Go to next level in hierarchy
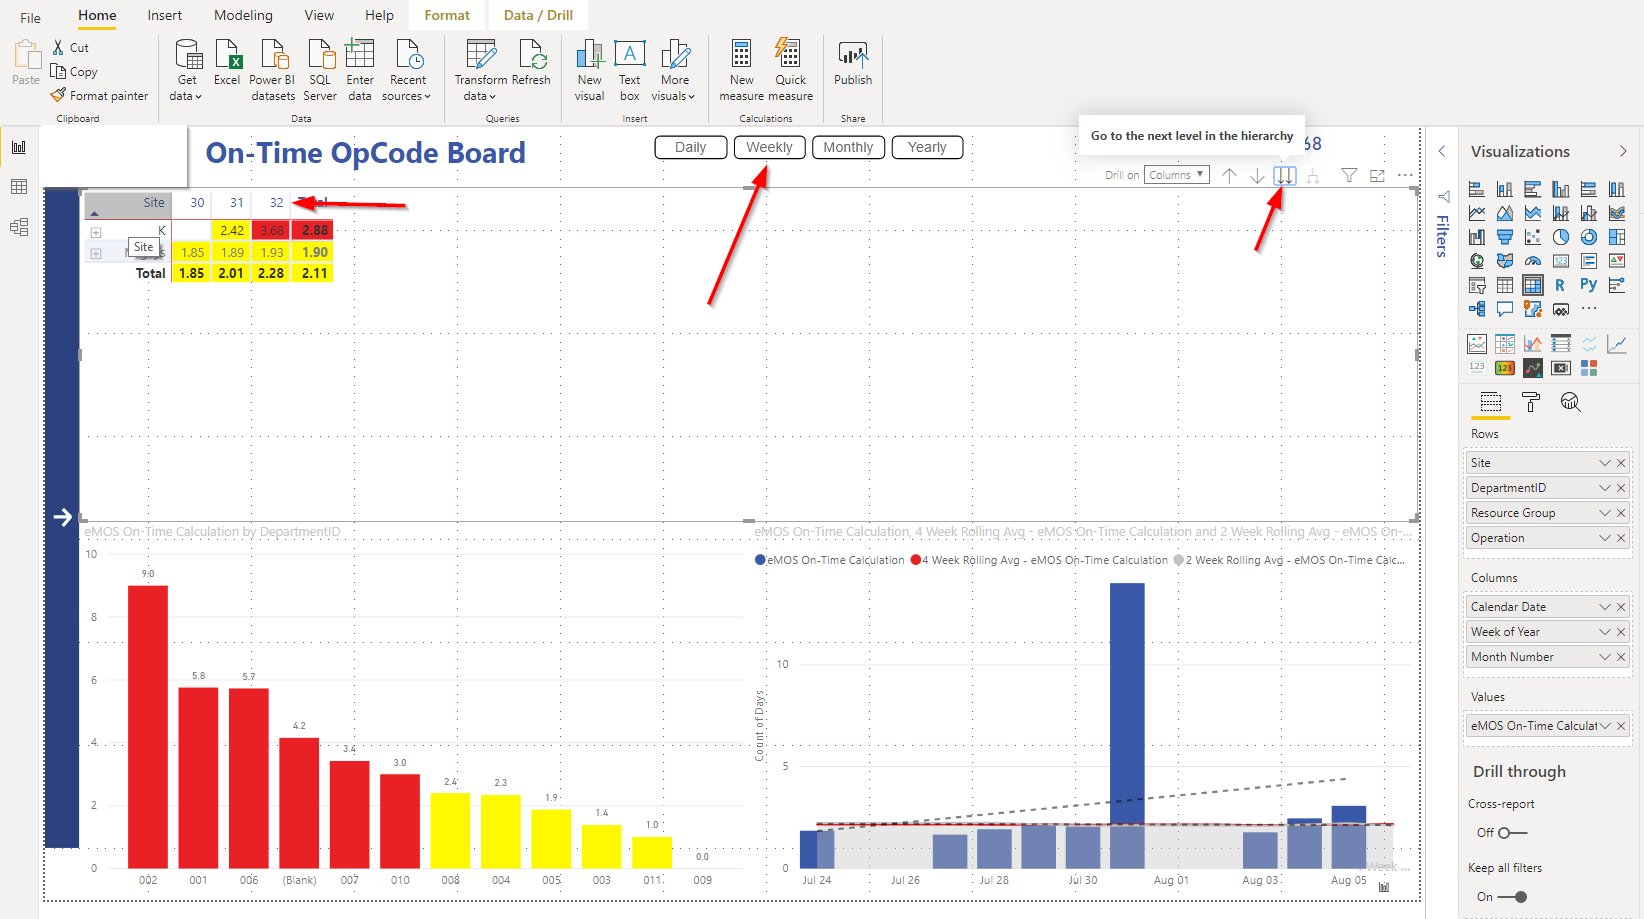This screenshot has width=1644, height=919. point(1285,175)
